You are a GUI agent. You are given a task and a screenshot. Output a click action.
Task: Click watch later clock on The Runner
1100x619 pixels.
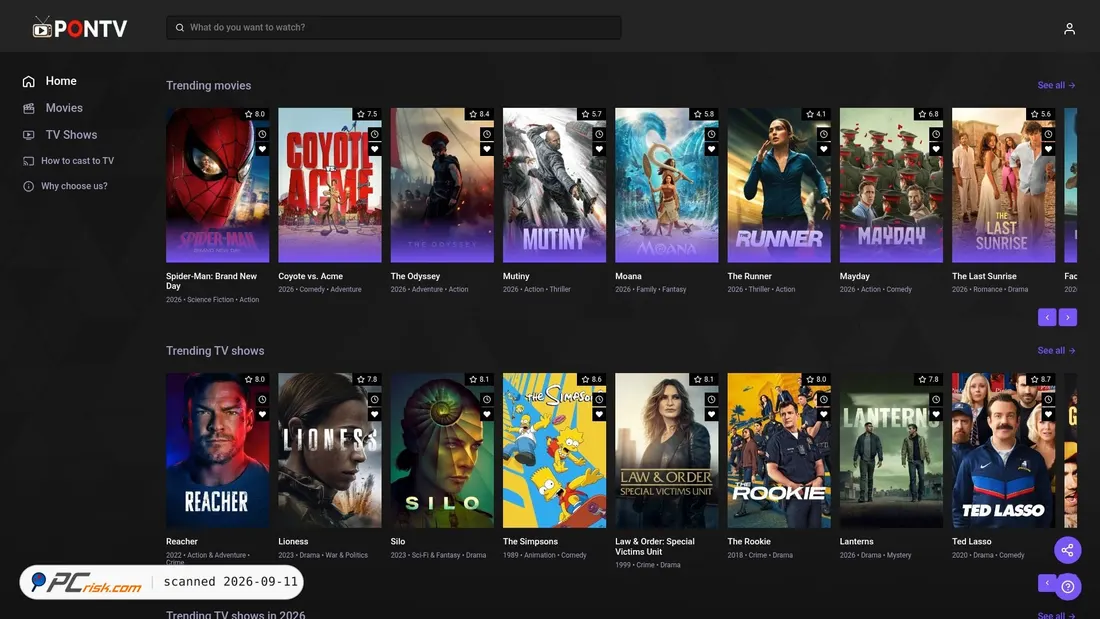click(x=823, y=134)
